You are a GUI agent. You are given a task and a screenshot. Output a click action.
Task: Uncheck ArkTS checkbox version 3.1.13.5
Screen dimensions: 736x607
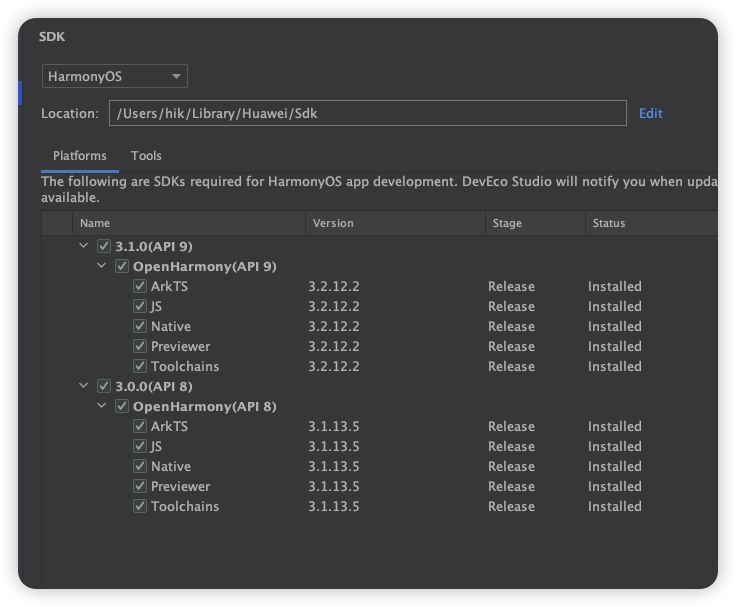139,426
